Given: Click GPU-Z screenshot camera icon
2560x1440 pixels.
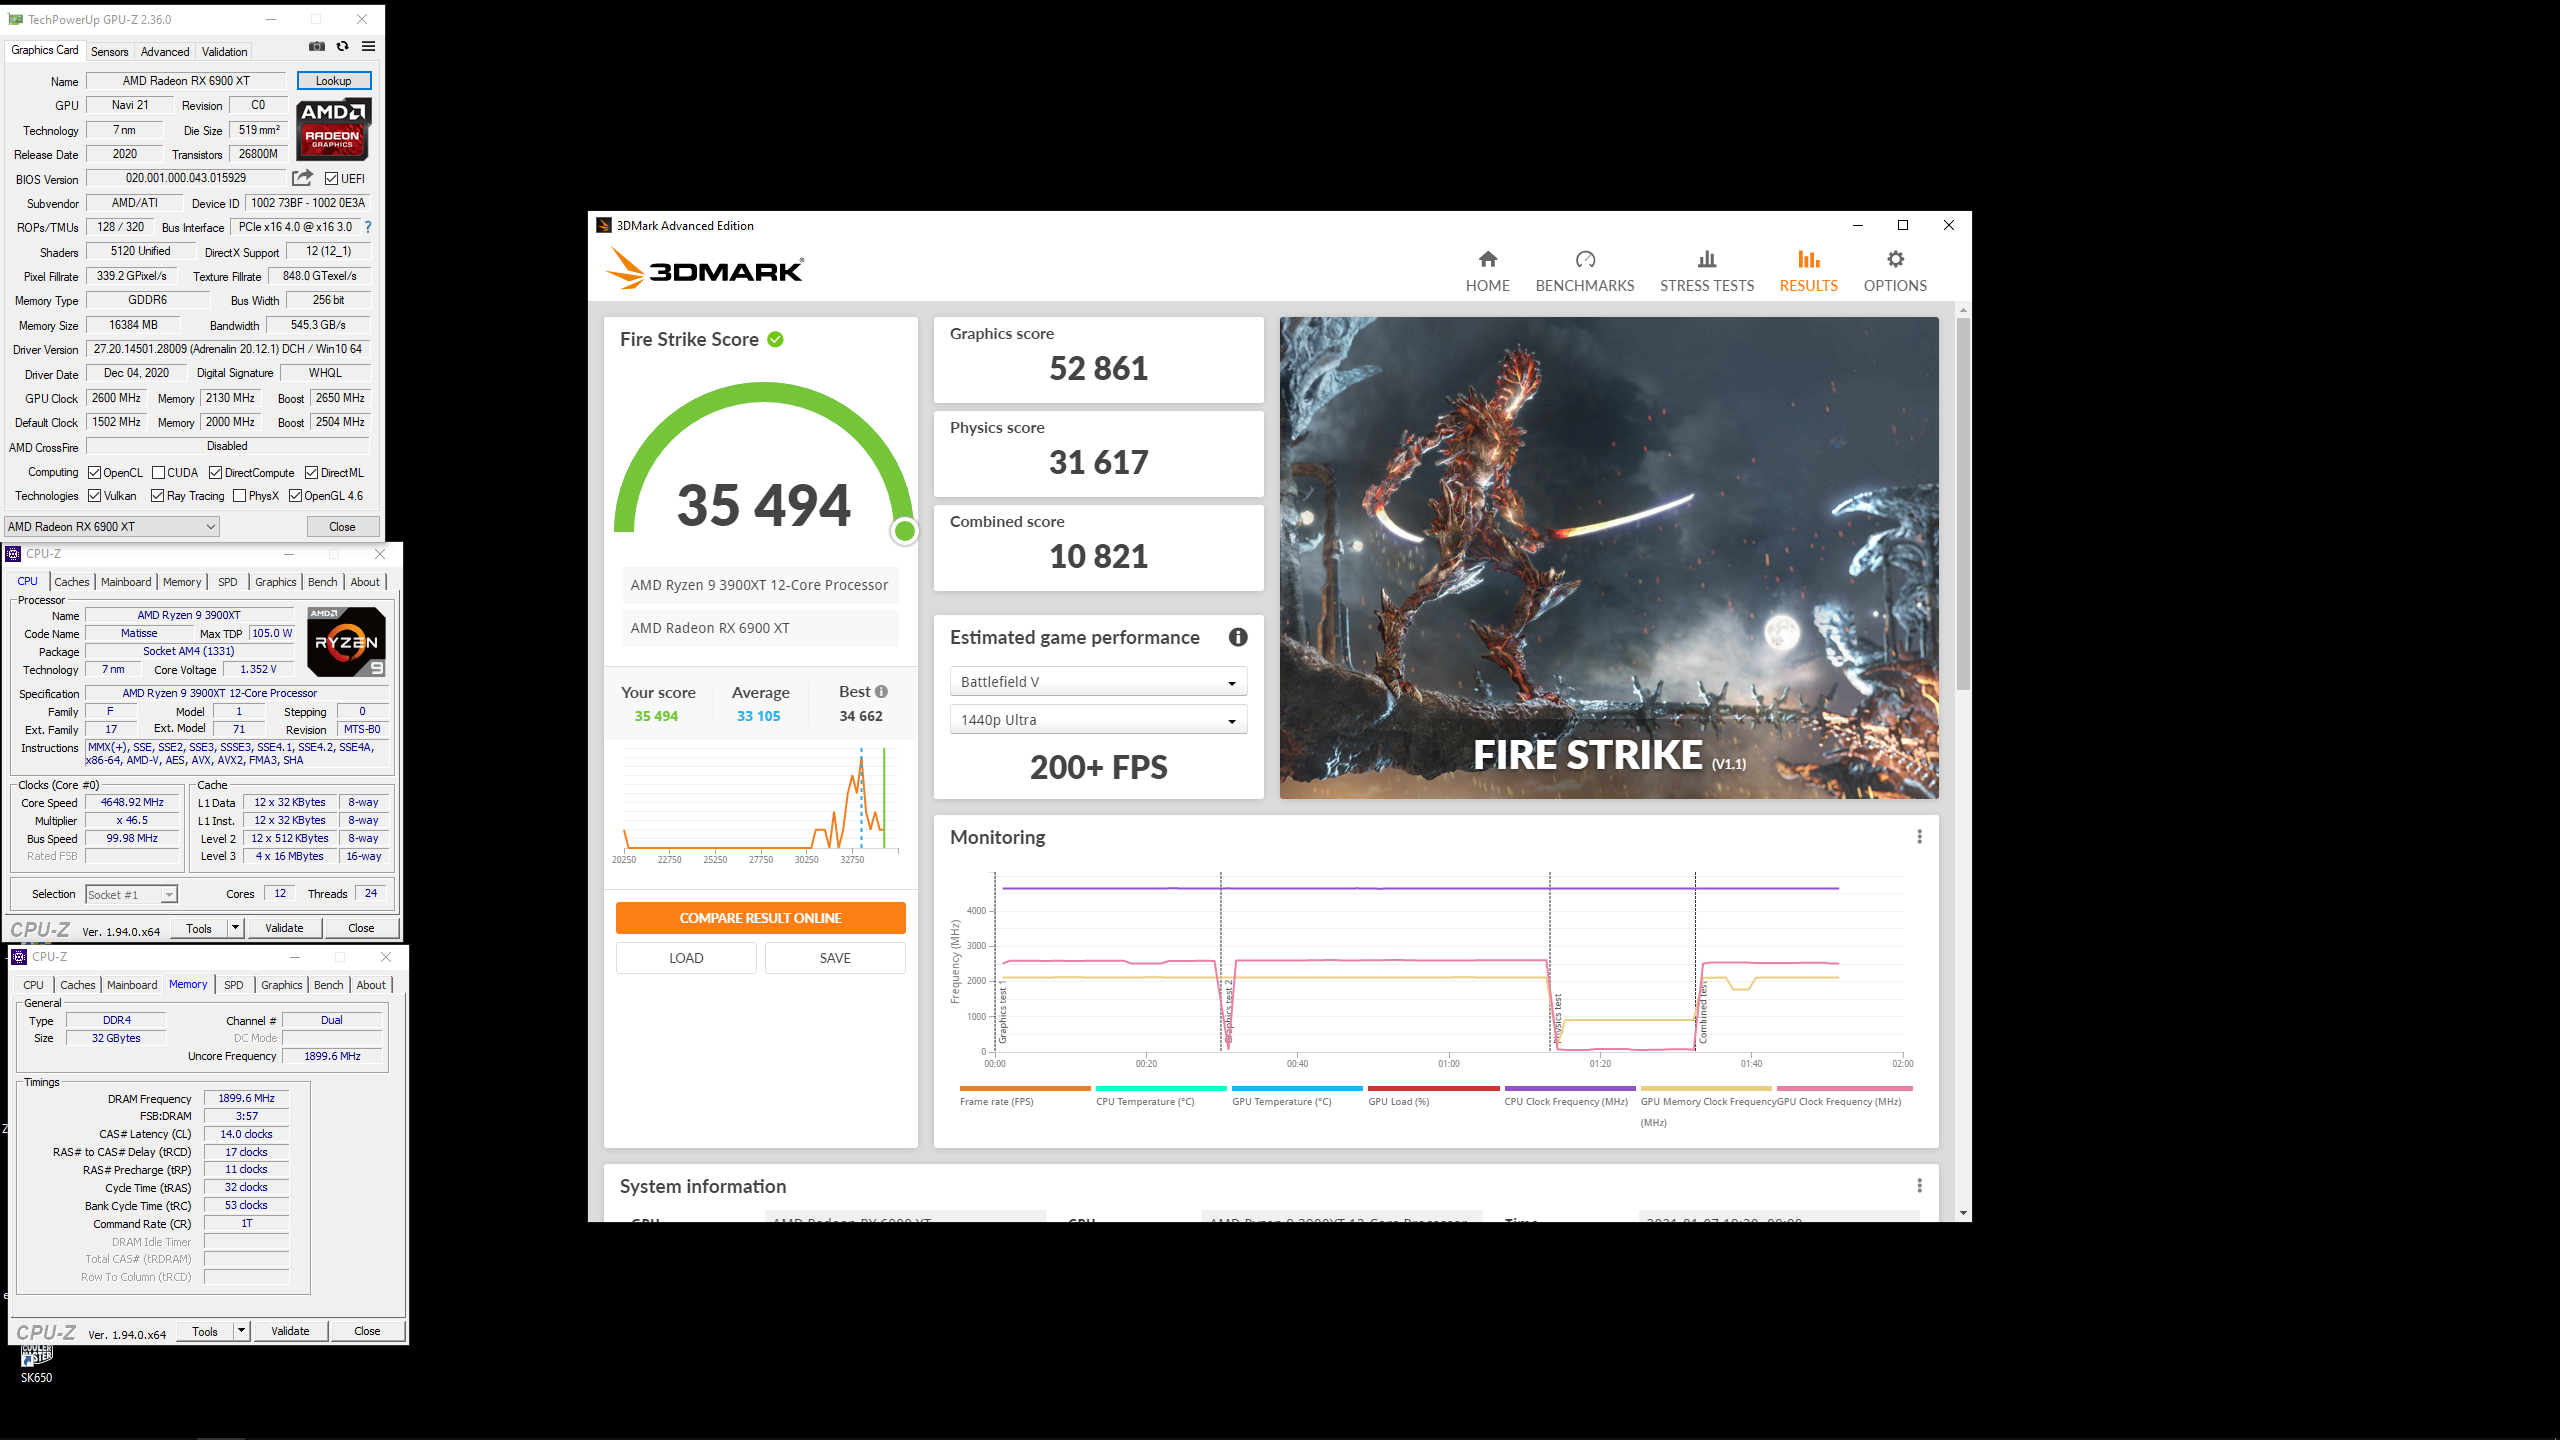Looking at the screenshot, I should tap(317, 46).
